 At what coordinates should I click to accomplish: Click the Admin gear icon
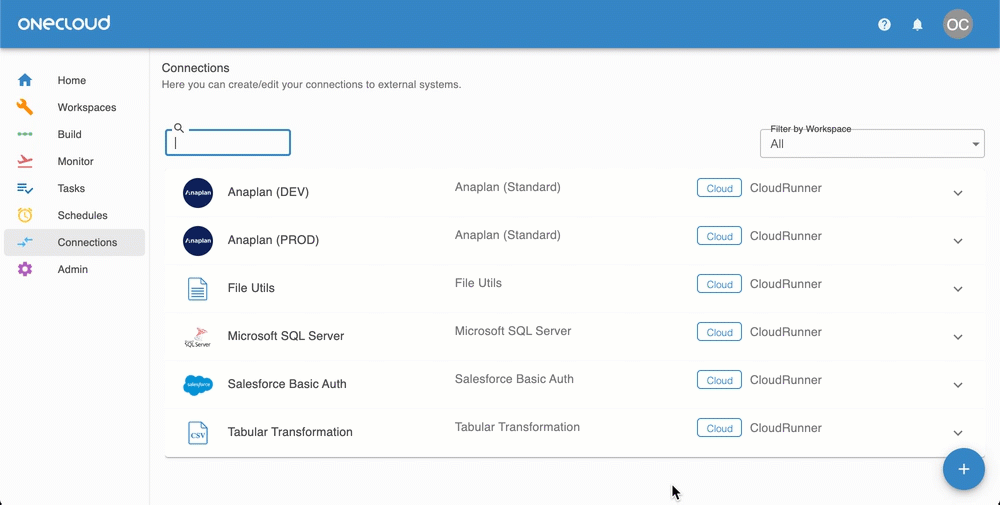tap(25, 269)
